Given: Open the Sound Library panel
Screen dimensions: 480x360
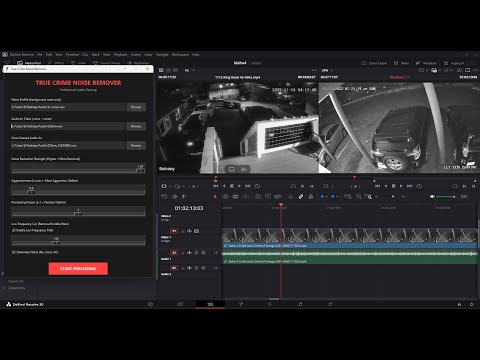Looking at the screenshot, I should coord(106,63).
